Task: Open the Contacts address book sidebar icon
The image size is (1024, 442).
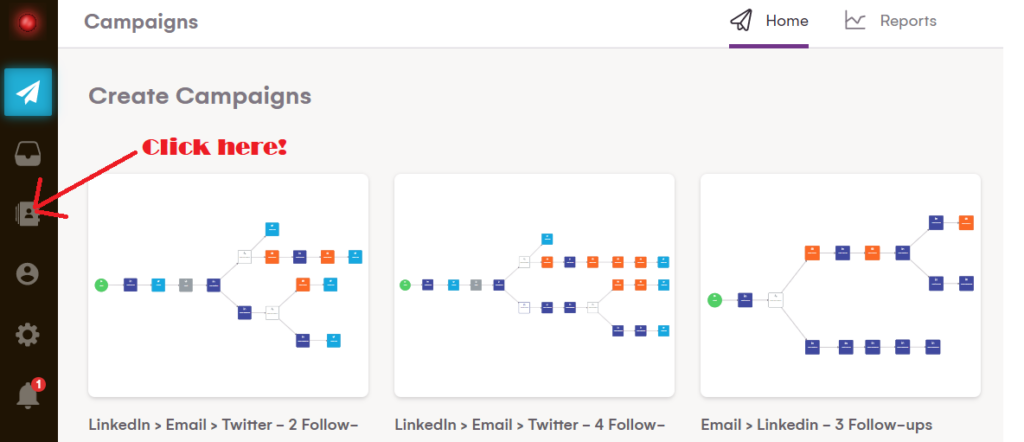Action: [x=28, y=213]
